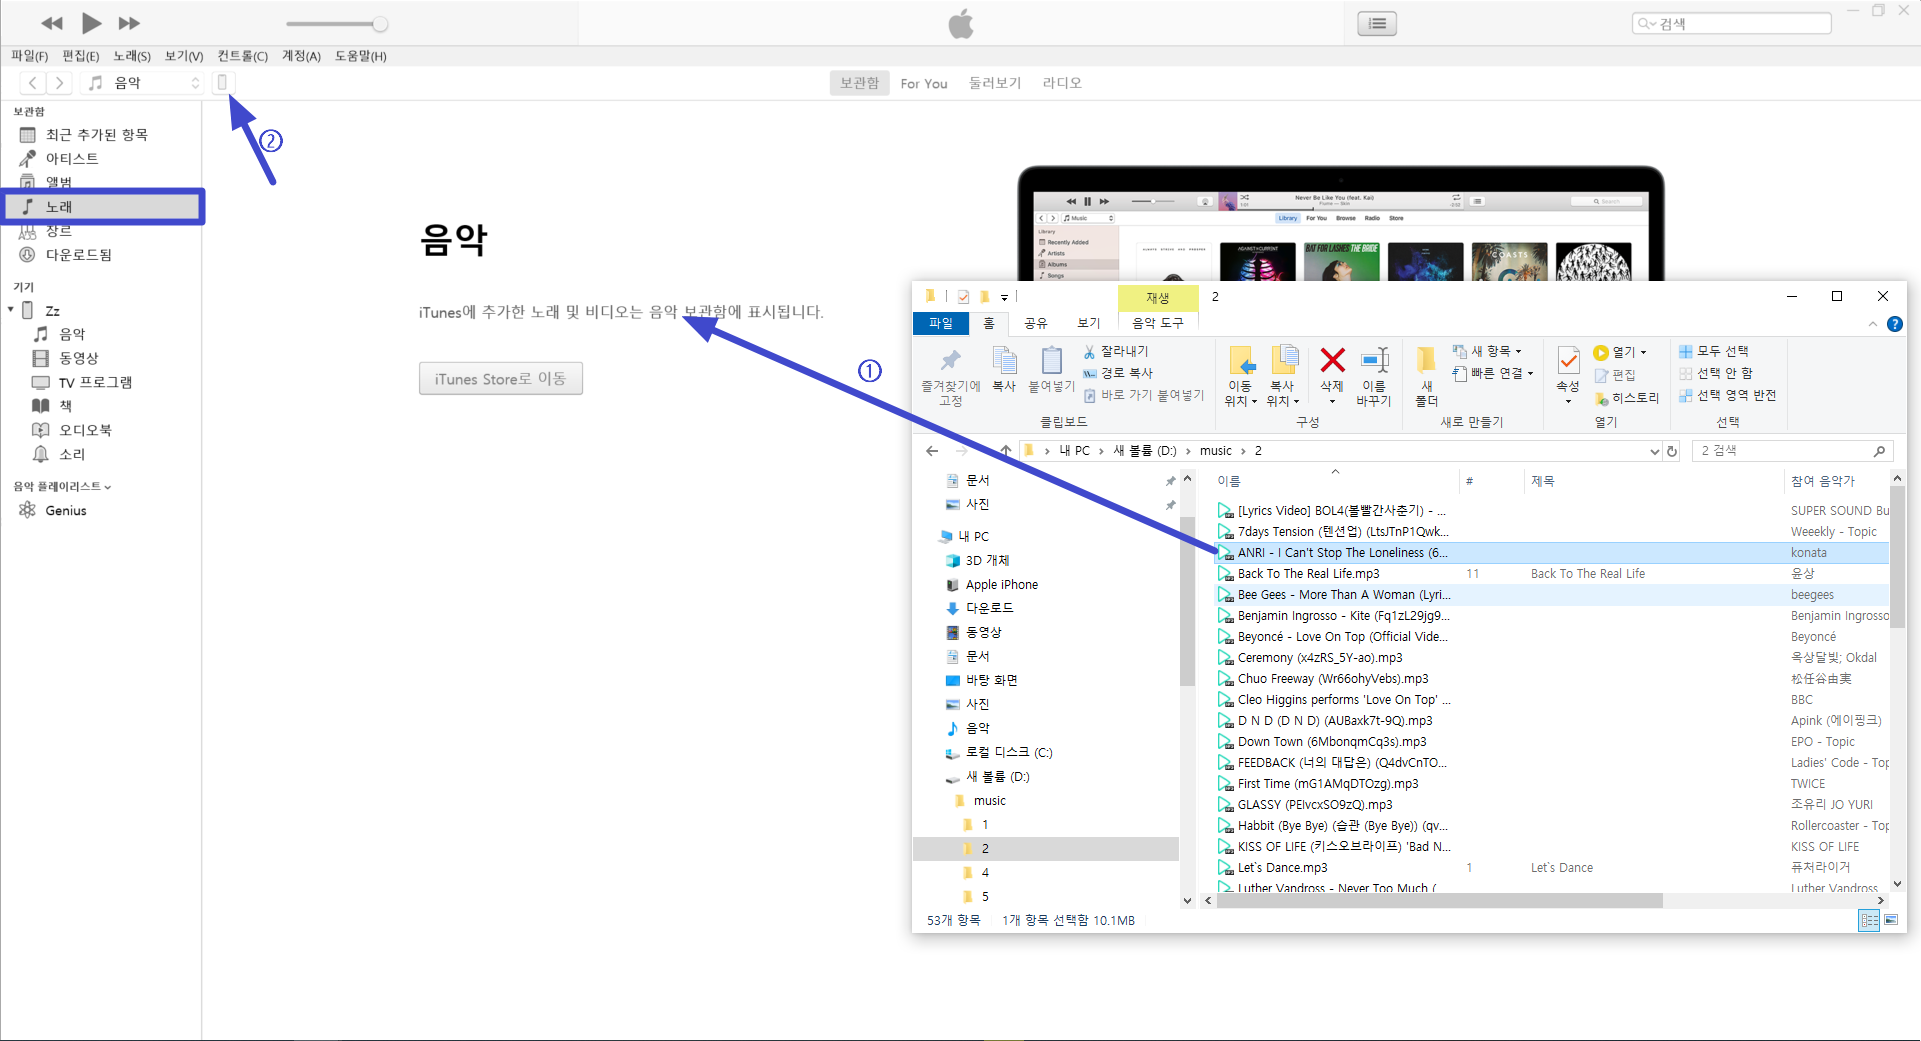Click the 이름 바꾸기 rename icon
This screenshot has height=1041, width=1921.
pos(1374,377)
